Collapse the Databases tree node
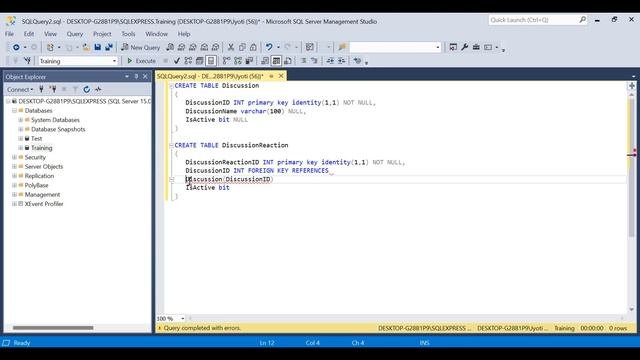Viewport: 640px width, 360px height. (x=14, y=111)
